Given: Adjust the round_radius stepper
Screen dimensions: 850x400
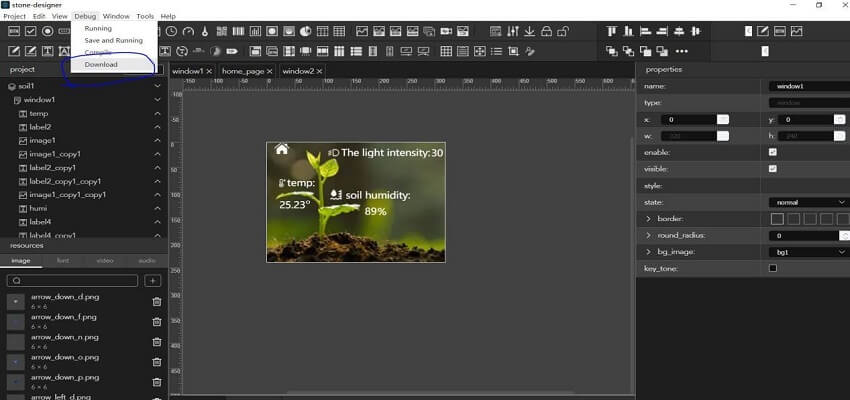Looking at the screenshot, I should [x=844, y=235].
